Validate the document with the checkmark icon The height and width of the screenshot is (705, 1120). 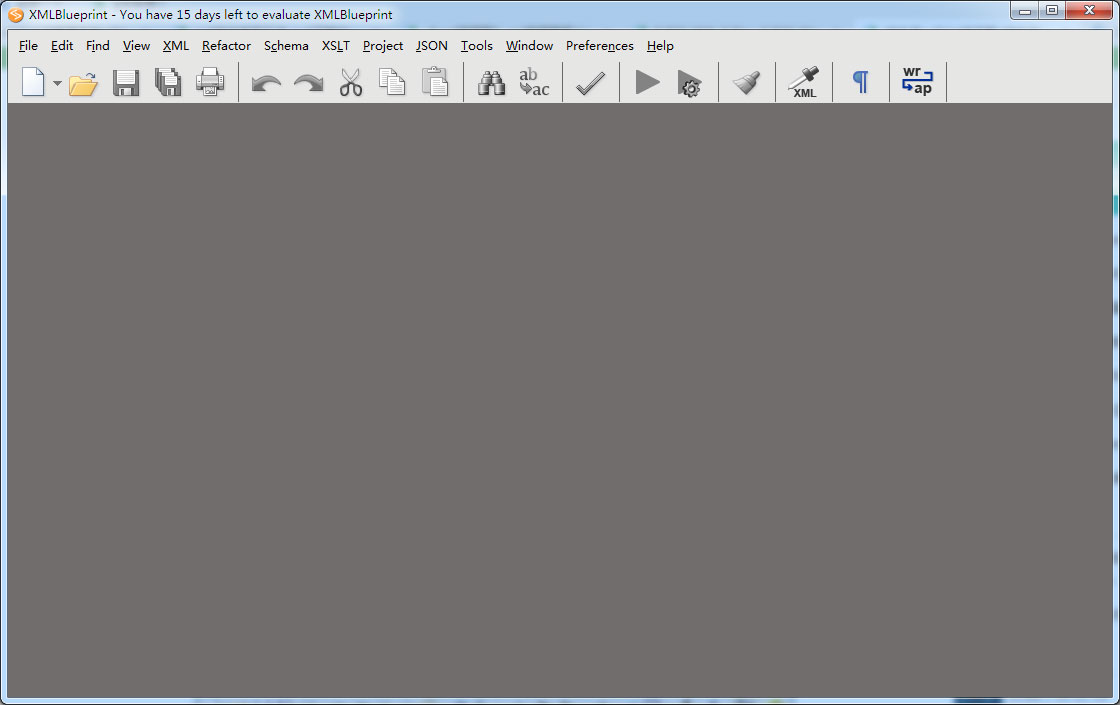591,84
